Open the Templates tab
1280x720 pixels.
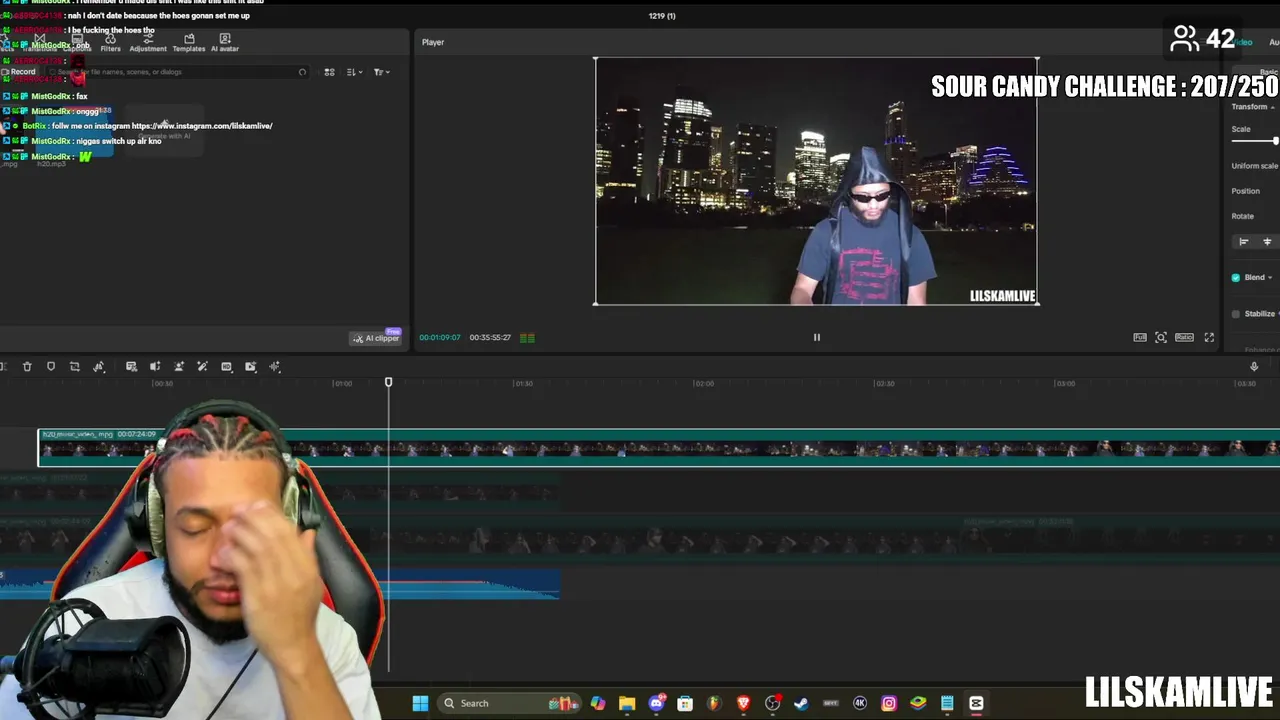coord(189,43)
